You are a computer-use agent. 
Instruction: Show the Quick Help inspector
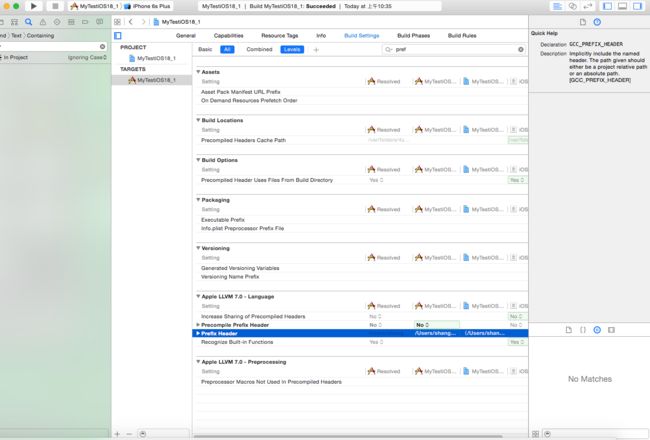point(597,22)
